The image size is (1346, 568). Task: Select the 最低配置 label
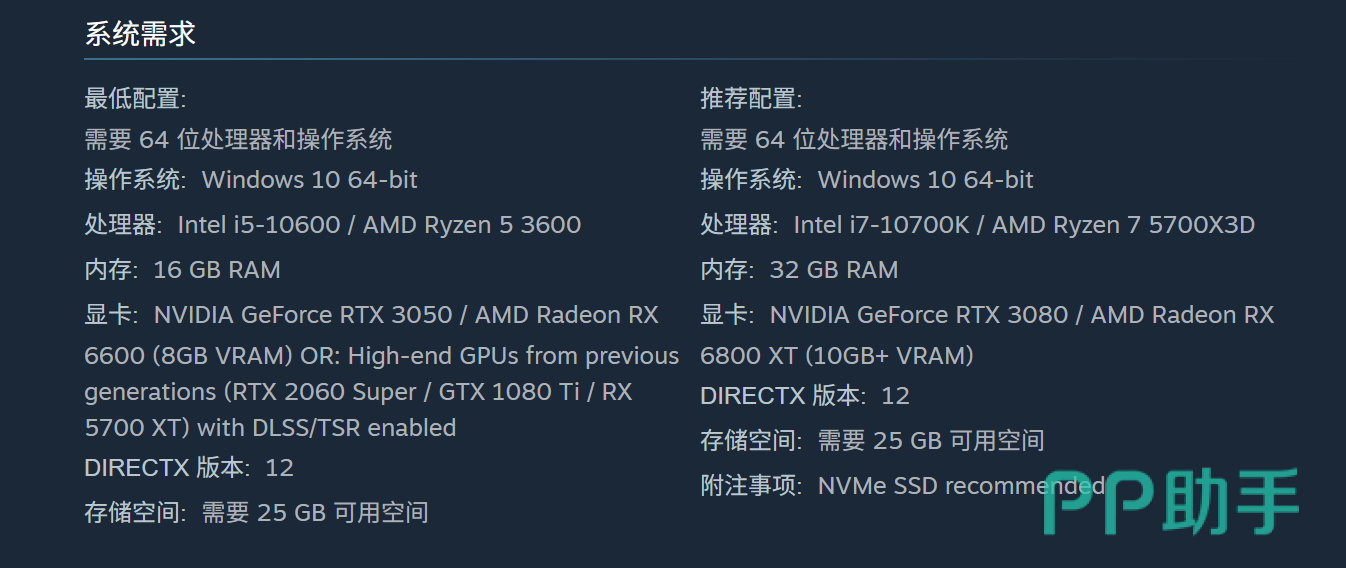135,99
